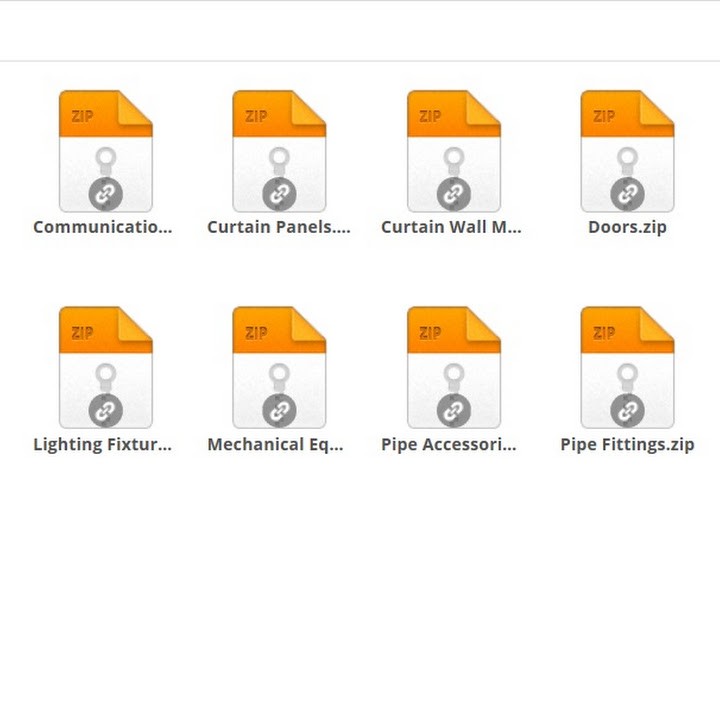
Task: Click the Pipe Fittings.zip file name
Action: coord(627,444)
